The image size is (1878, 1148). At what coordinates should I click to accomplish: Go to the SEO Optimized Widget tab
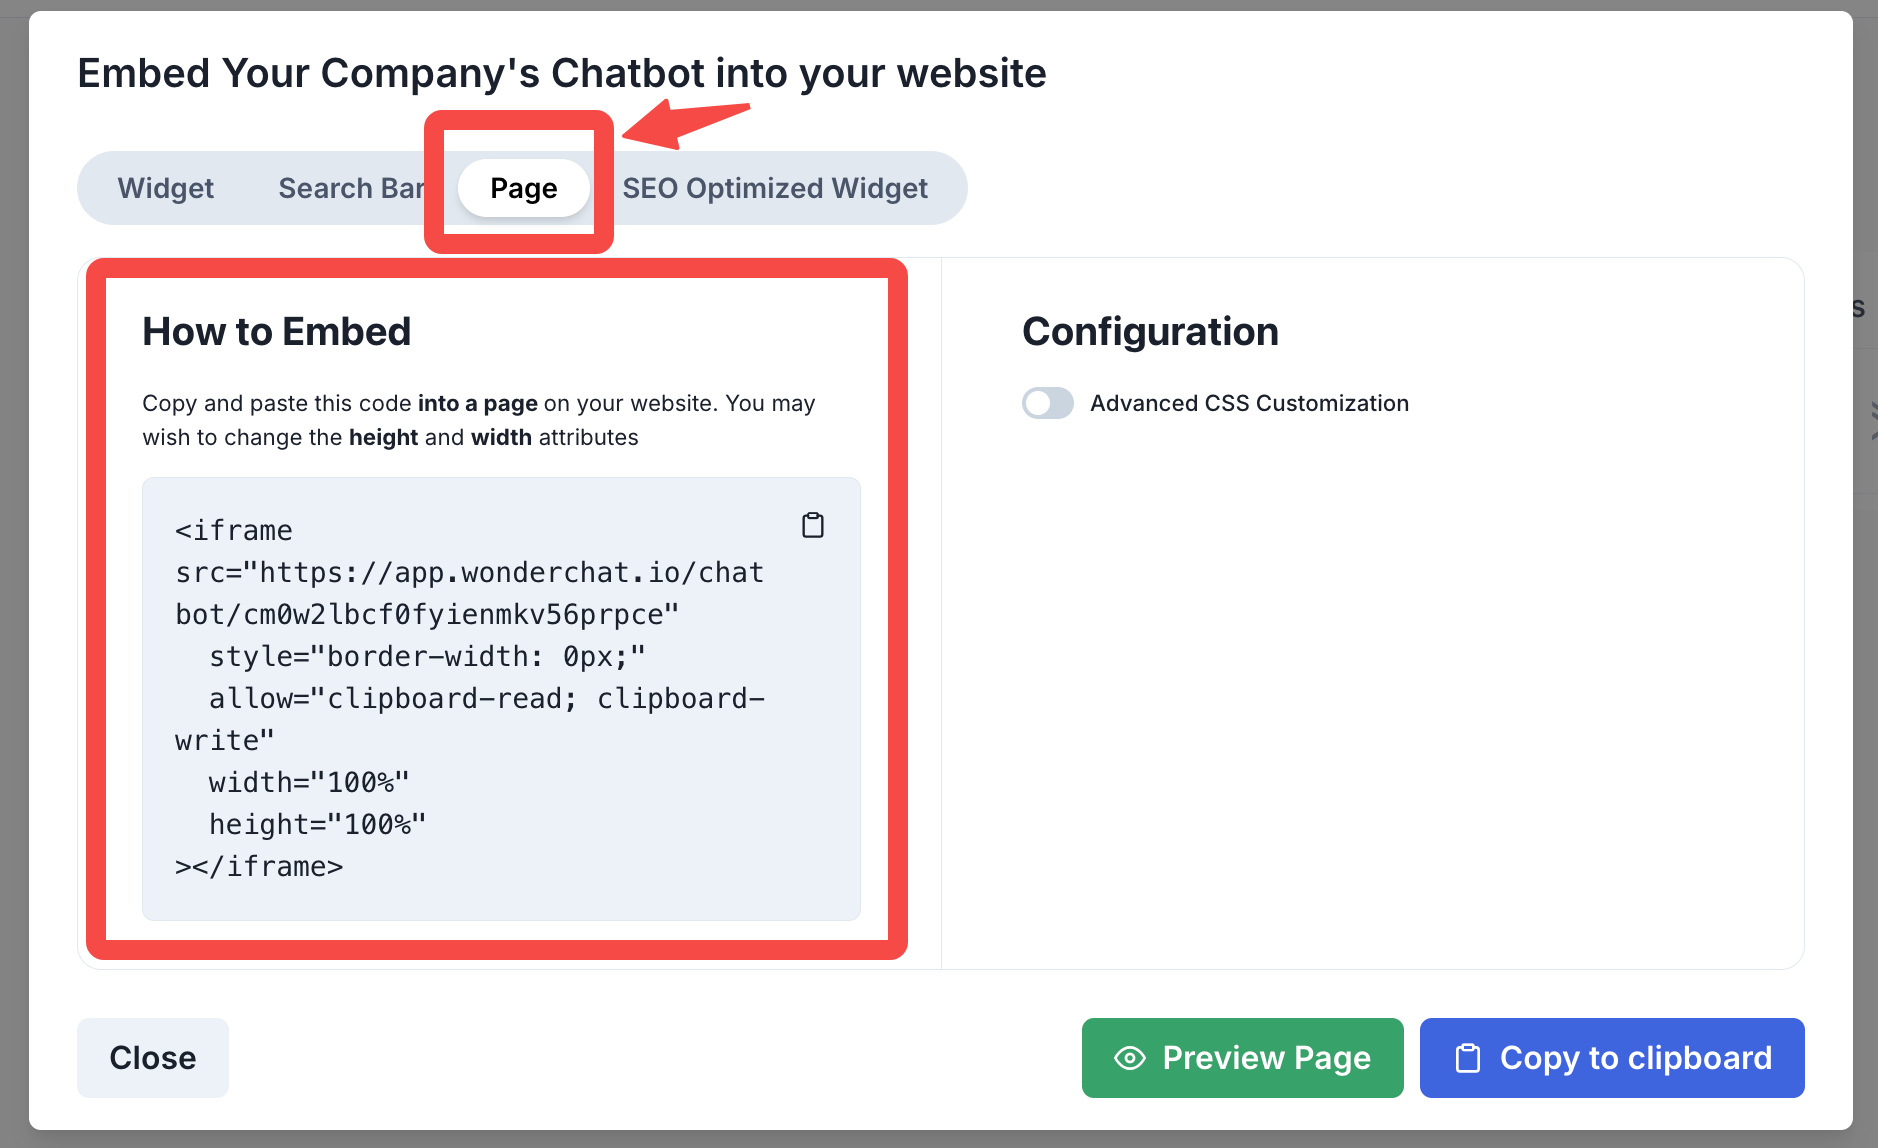click(775, 188)
